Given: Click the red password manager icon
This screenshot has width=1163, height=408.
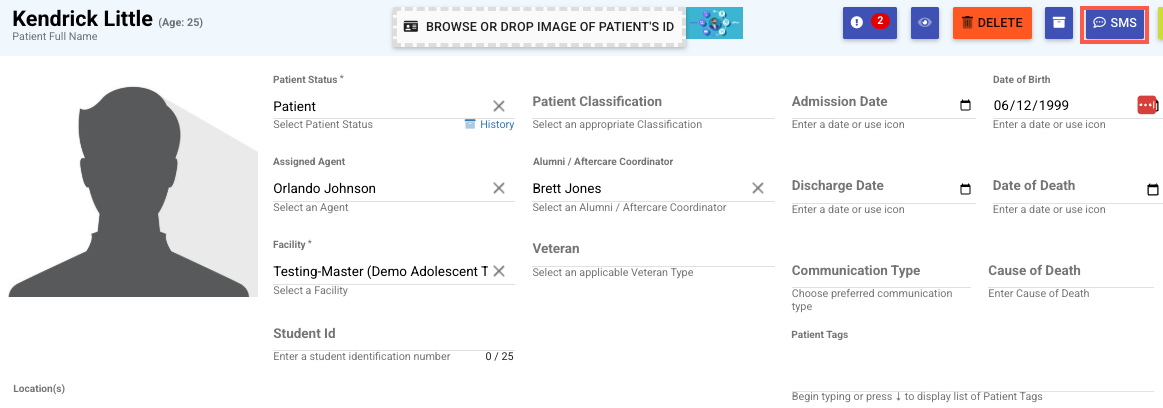Looking at the screenshot, I should pos(1146,105).
